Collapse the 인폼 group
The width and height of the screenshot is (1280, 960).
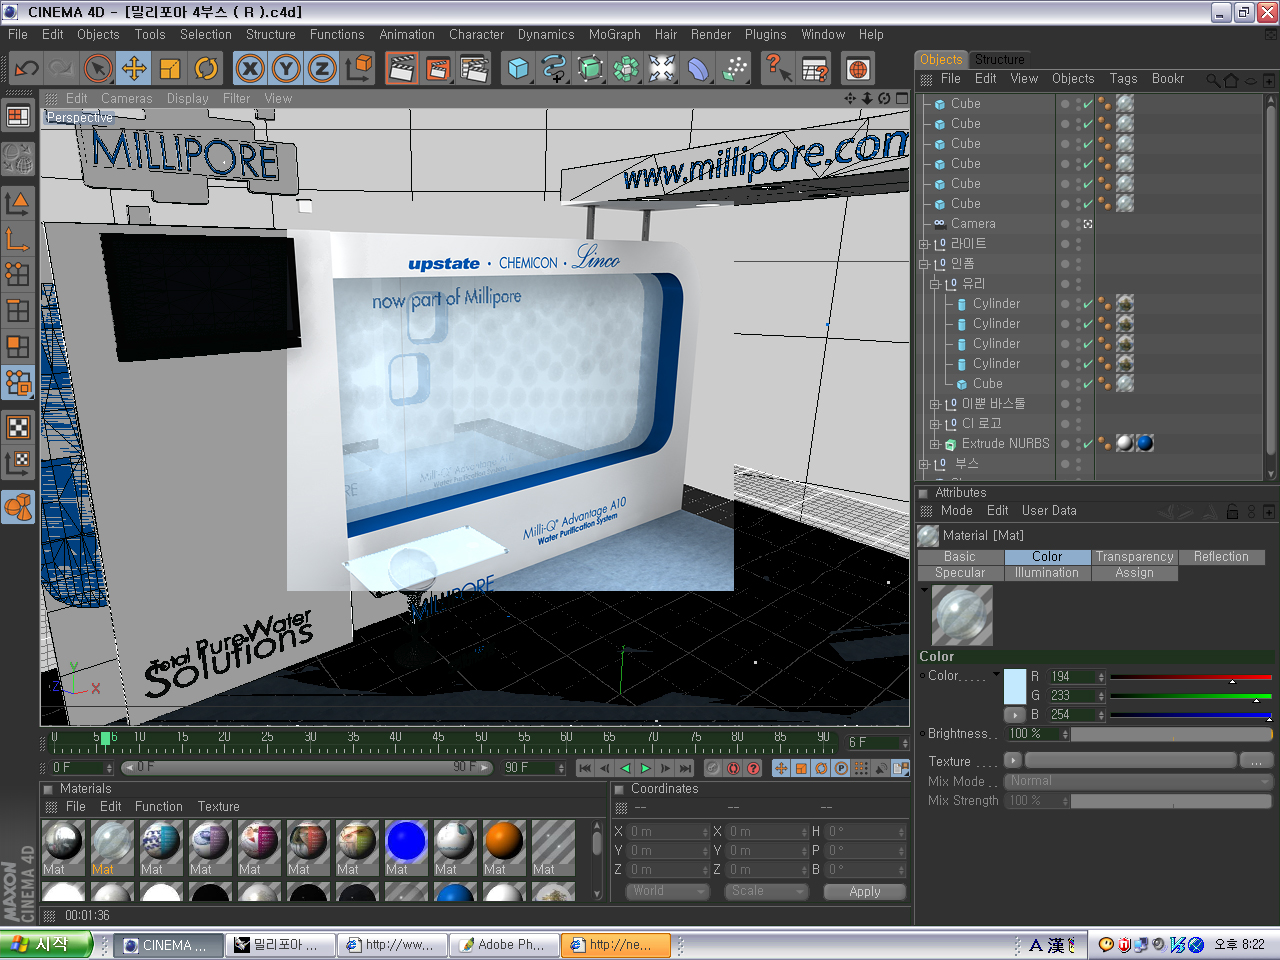(x=924, y=264)
